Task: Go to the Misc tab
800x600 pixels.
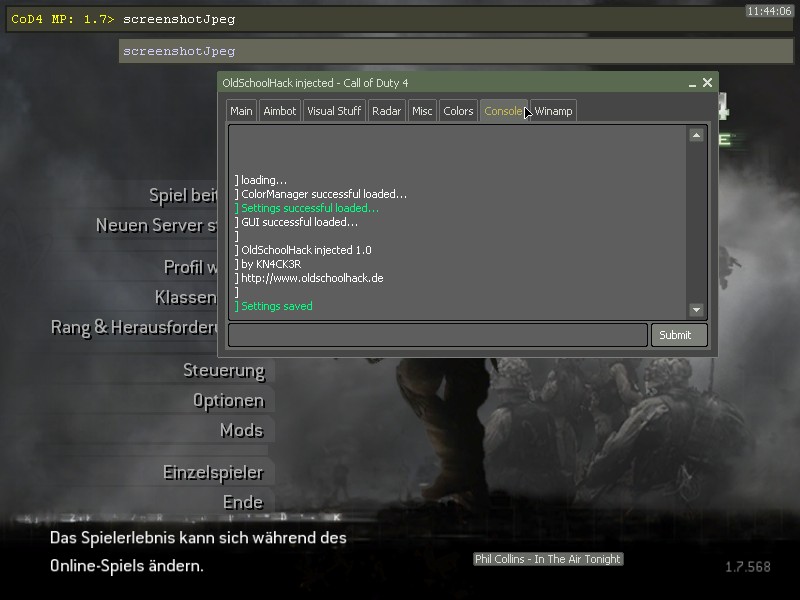Action: pos(422,111)
